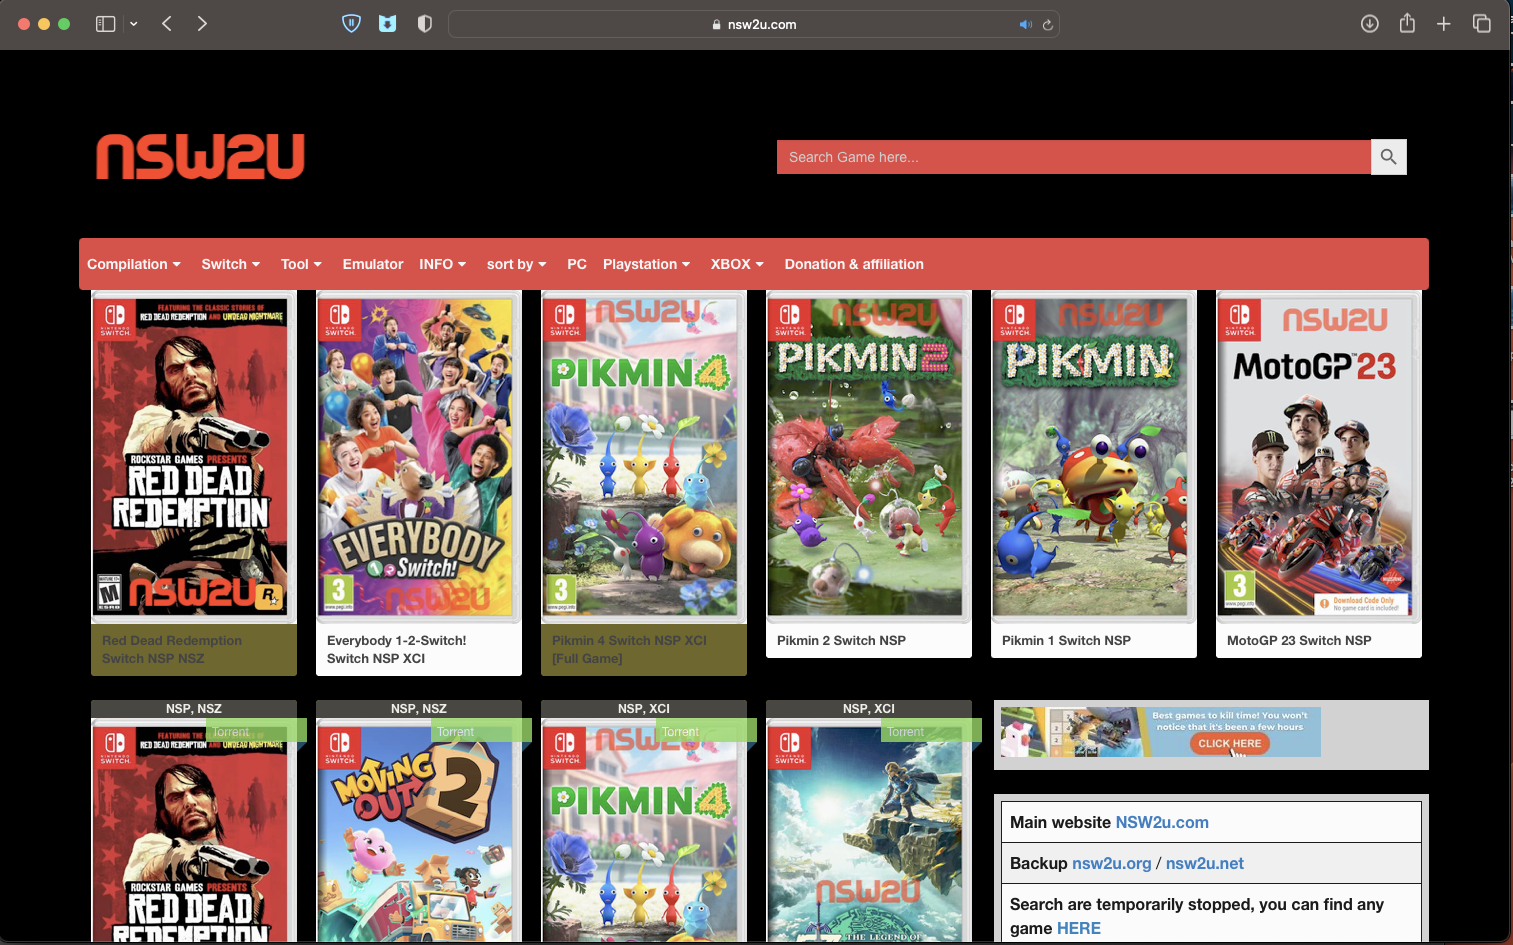Click the search magnifier button
The image size is (1513, 945).
coord(1388,157)
